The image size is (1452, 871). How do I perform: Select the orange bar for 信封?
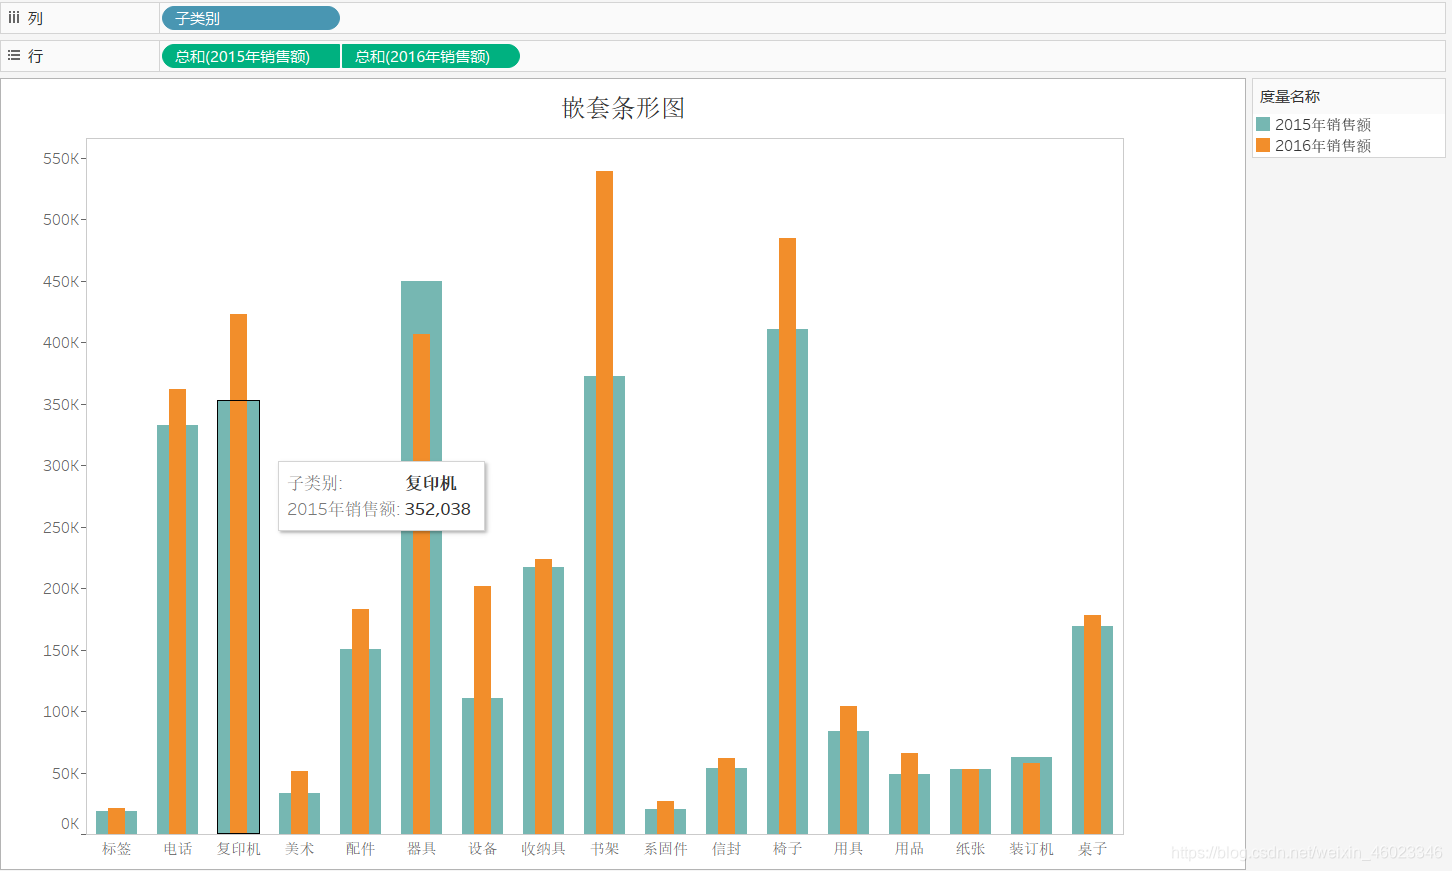[726, 795]
